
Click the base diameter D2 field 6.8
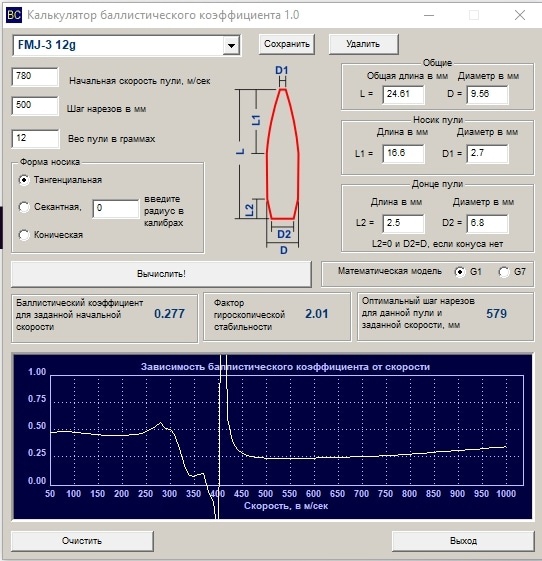pyautogui.click(x=487, y=224)
